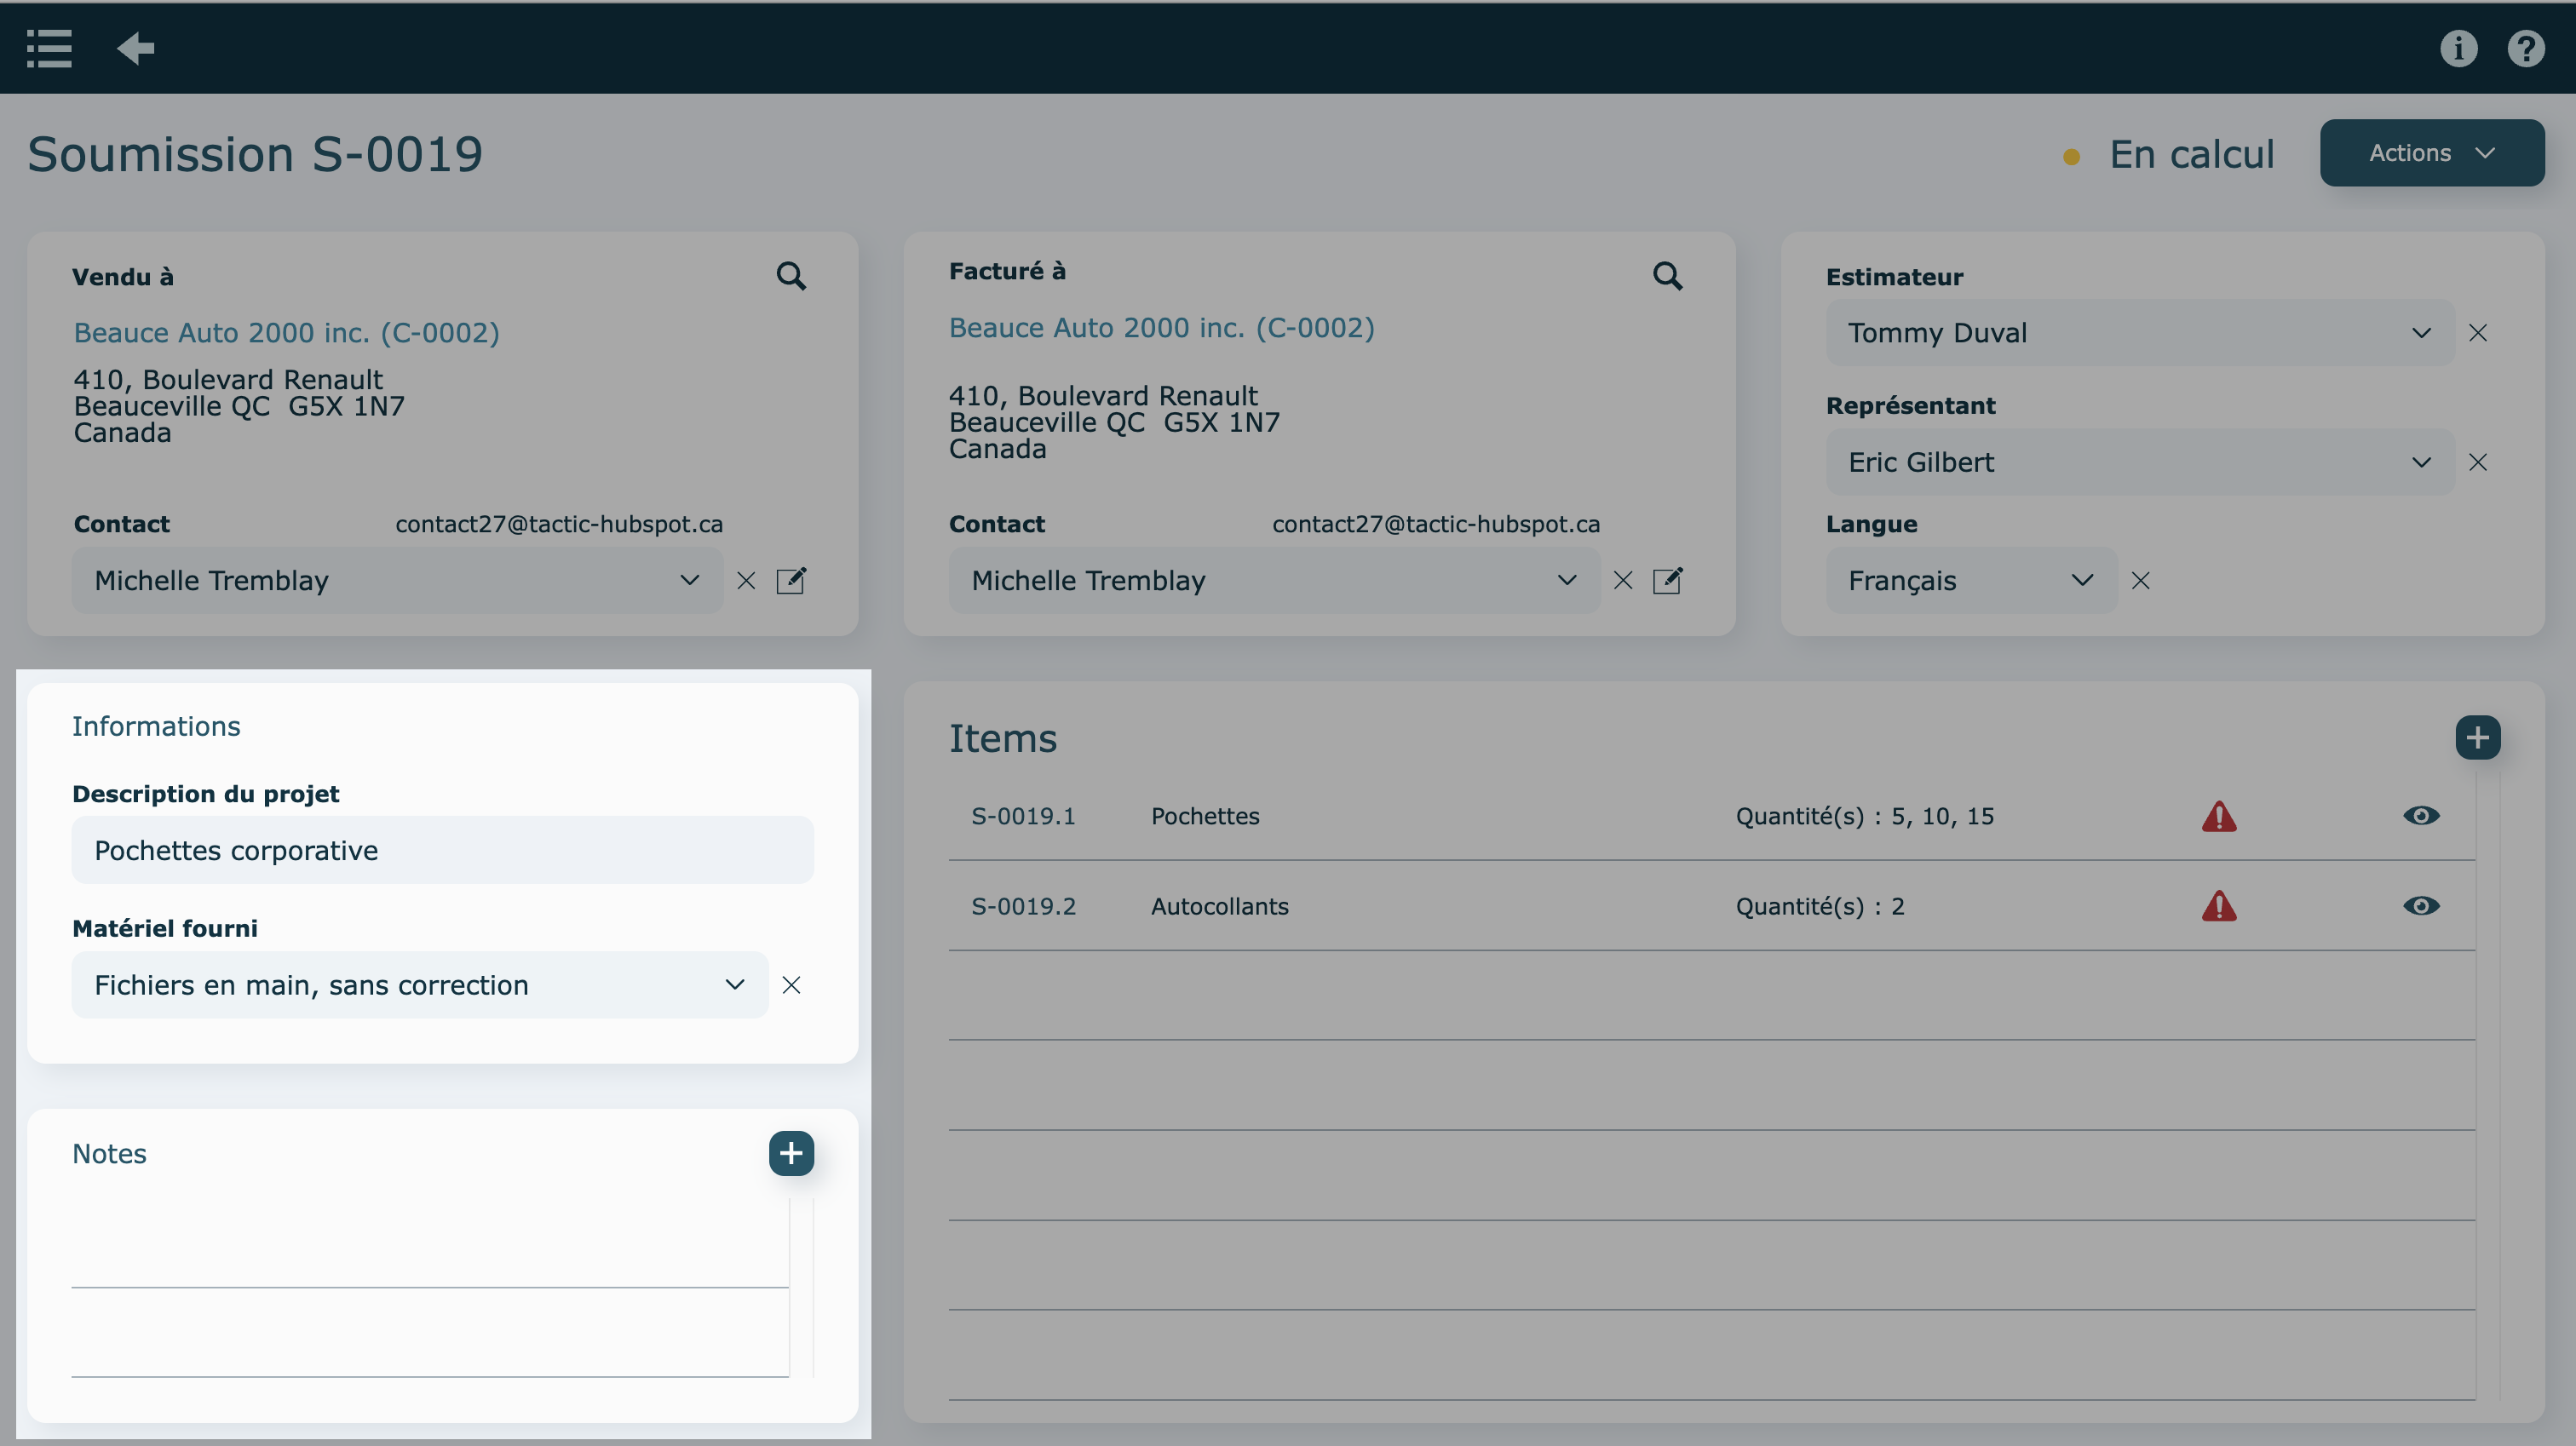Open the info icon in header
This screenshot has height=1446, width=2576.
[x=2458, y=48]
